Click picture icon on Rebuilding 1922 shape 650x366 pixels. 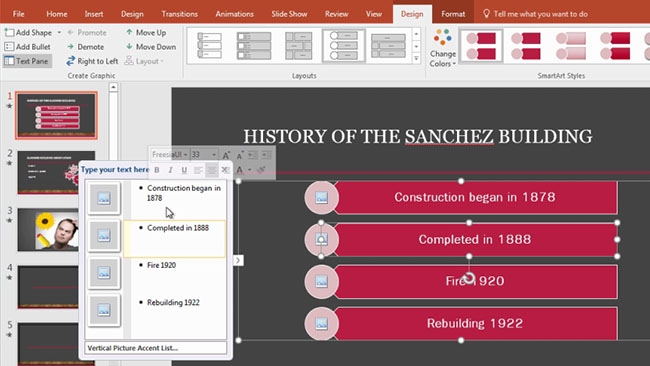pos(321,324)
